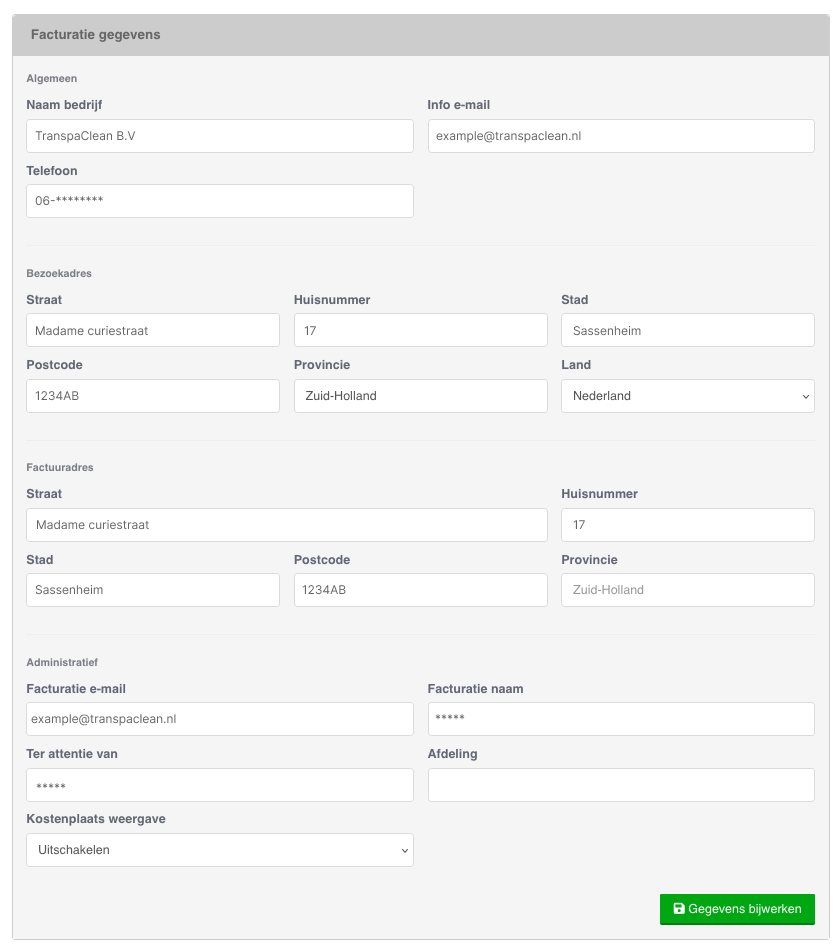The image size is (840, 948).
Task: Select the Bezoekadres Postcode input
Action: 152,396
